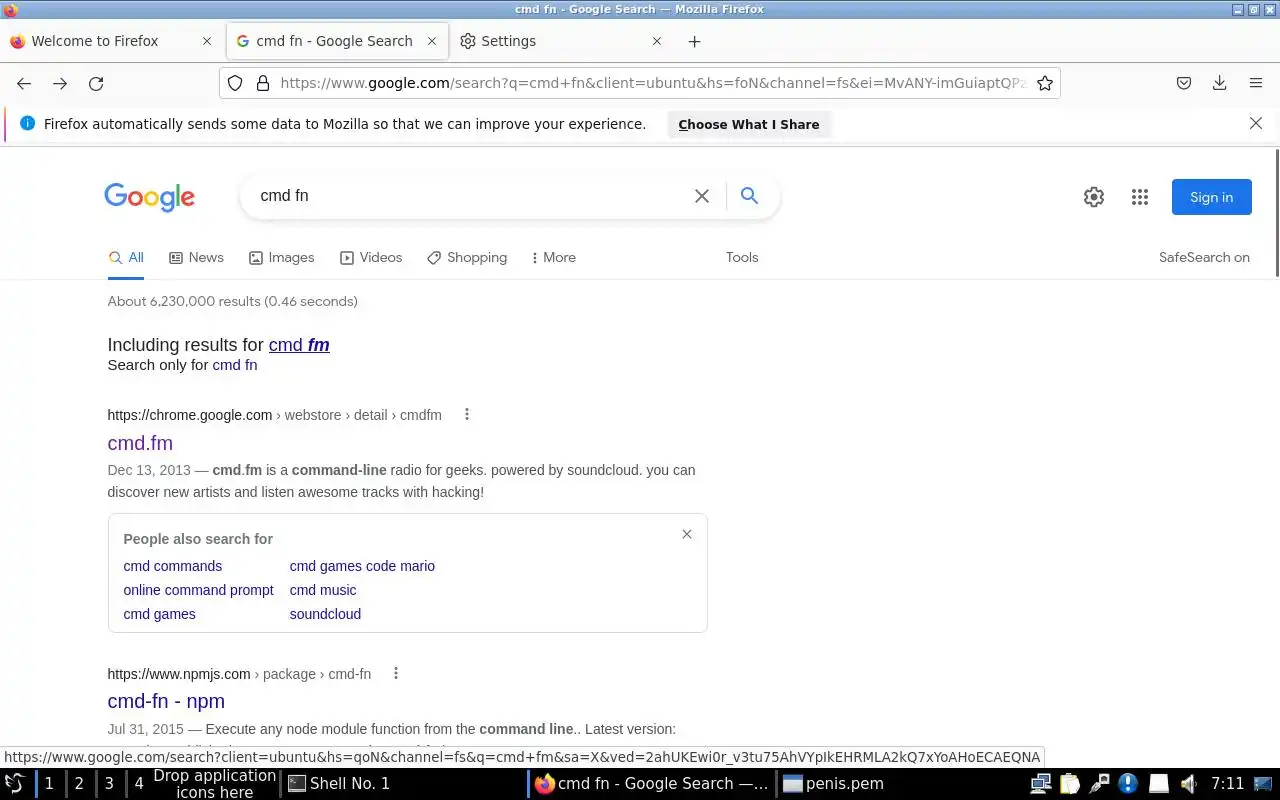Image resolution: width=1280 pixels, height=800 pixels.
Task: Dismiss the Firefox data sharing notification
Action: pos(1256,123)
